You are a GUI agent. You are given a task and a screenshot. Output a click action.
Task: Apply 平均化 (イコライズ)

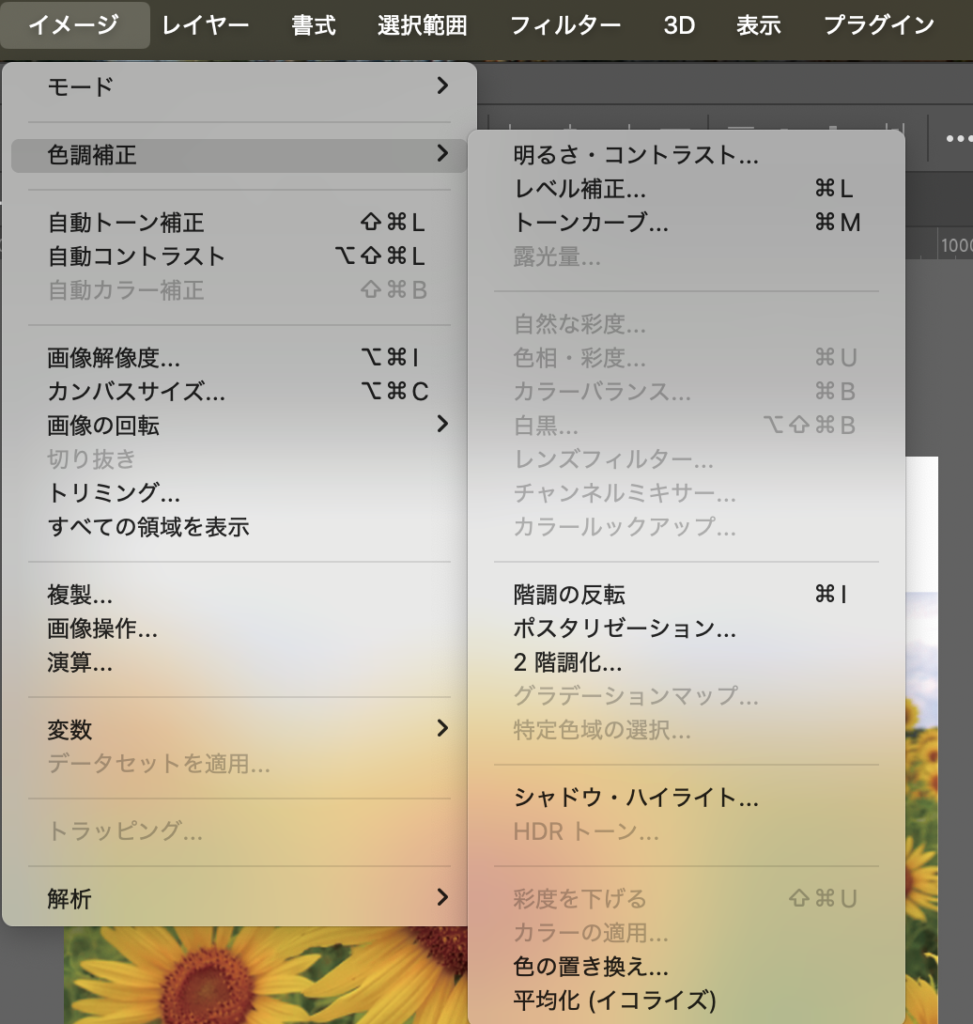(615, 999)
